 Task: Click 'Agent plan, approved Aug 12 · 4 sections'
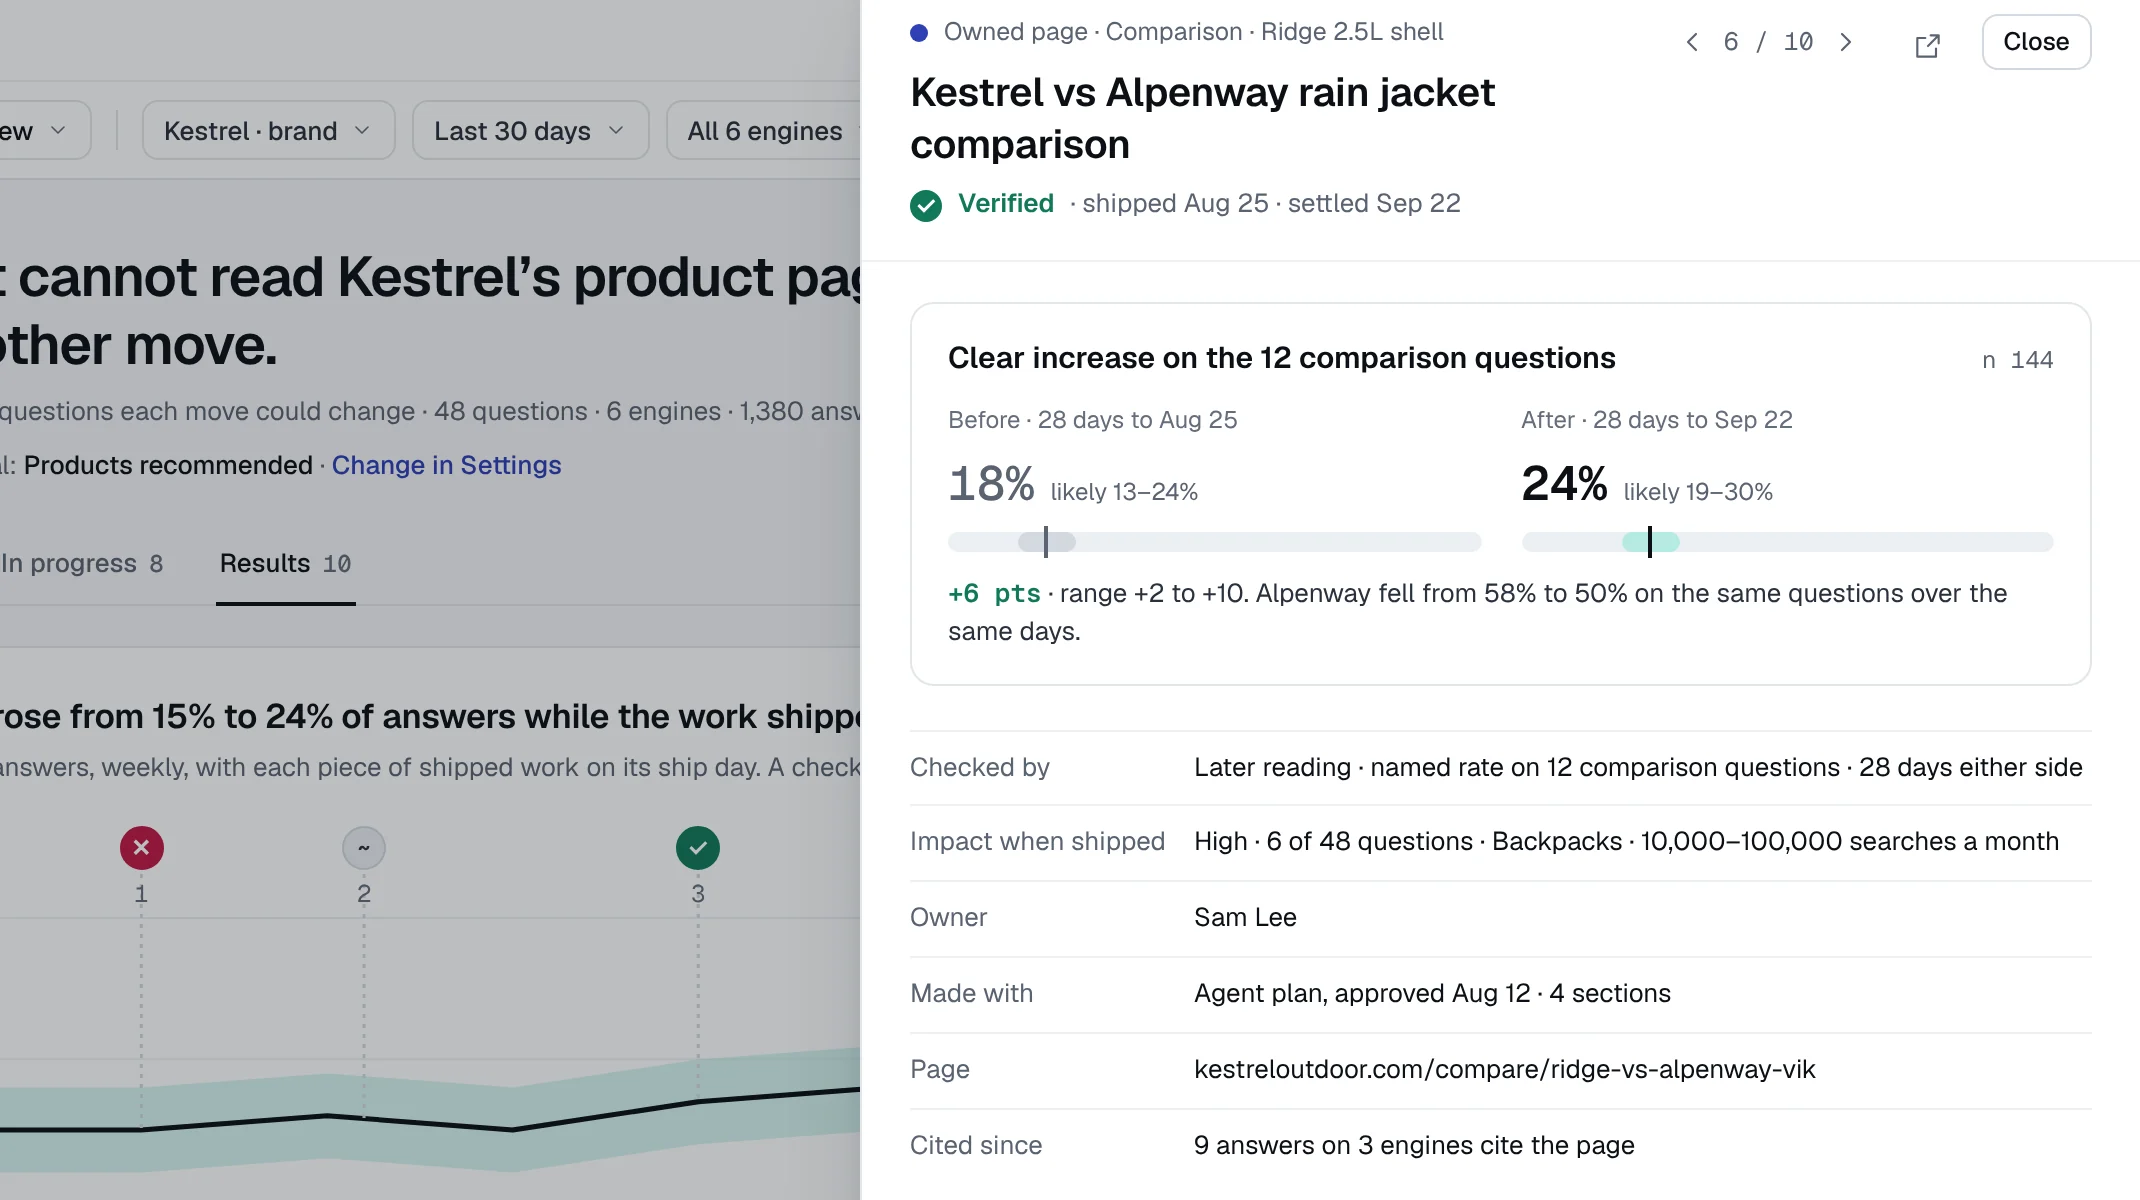(x=1432, y=993)
